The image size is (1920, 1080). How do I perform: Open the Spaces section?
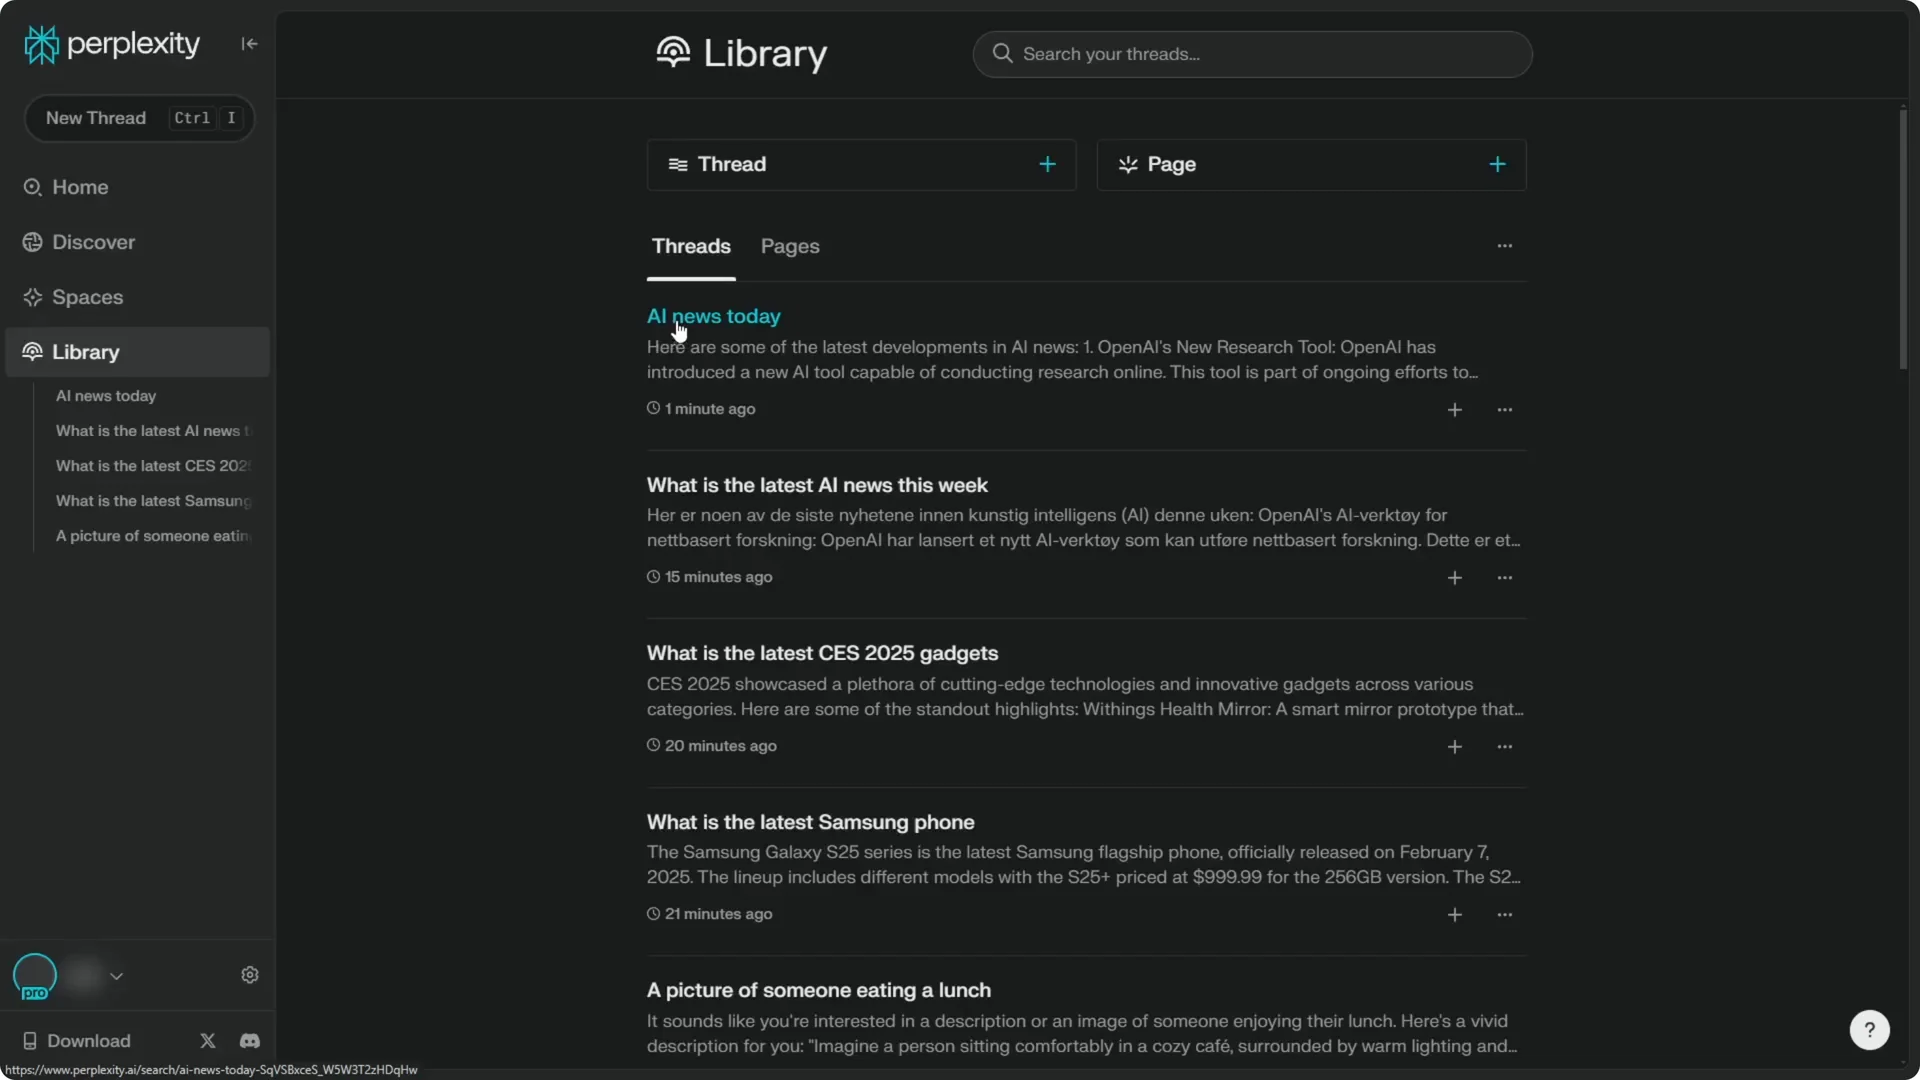pos(88,296)
